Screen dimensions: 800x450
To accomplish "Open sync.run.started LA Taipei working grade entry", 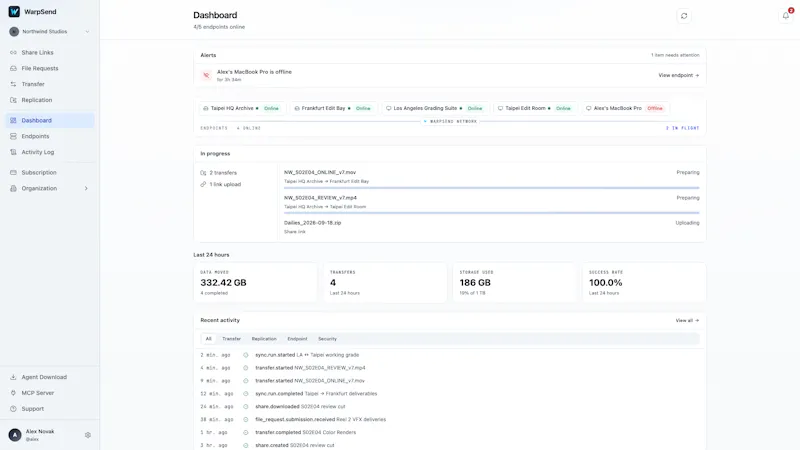I will (449, 355).
